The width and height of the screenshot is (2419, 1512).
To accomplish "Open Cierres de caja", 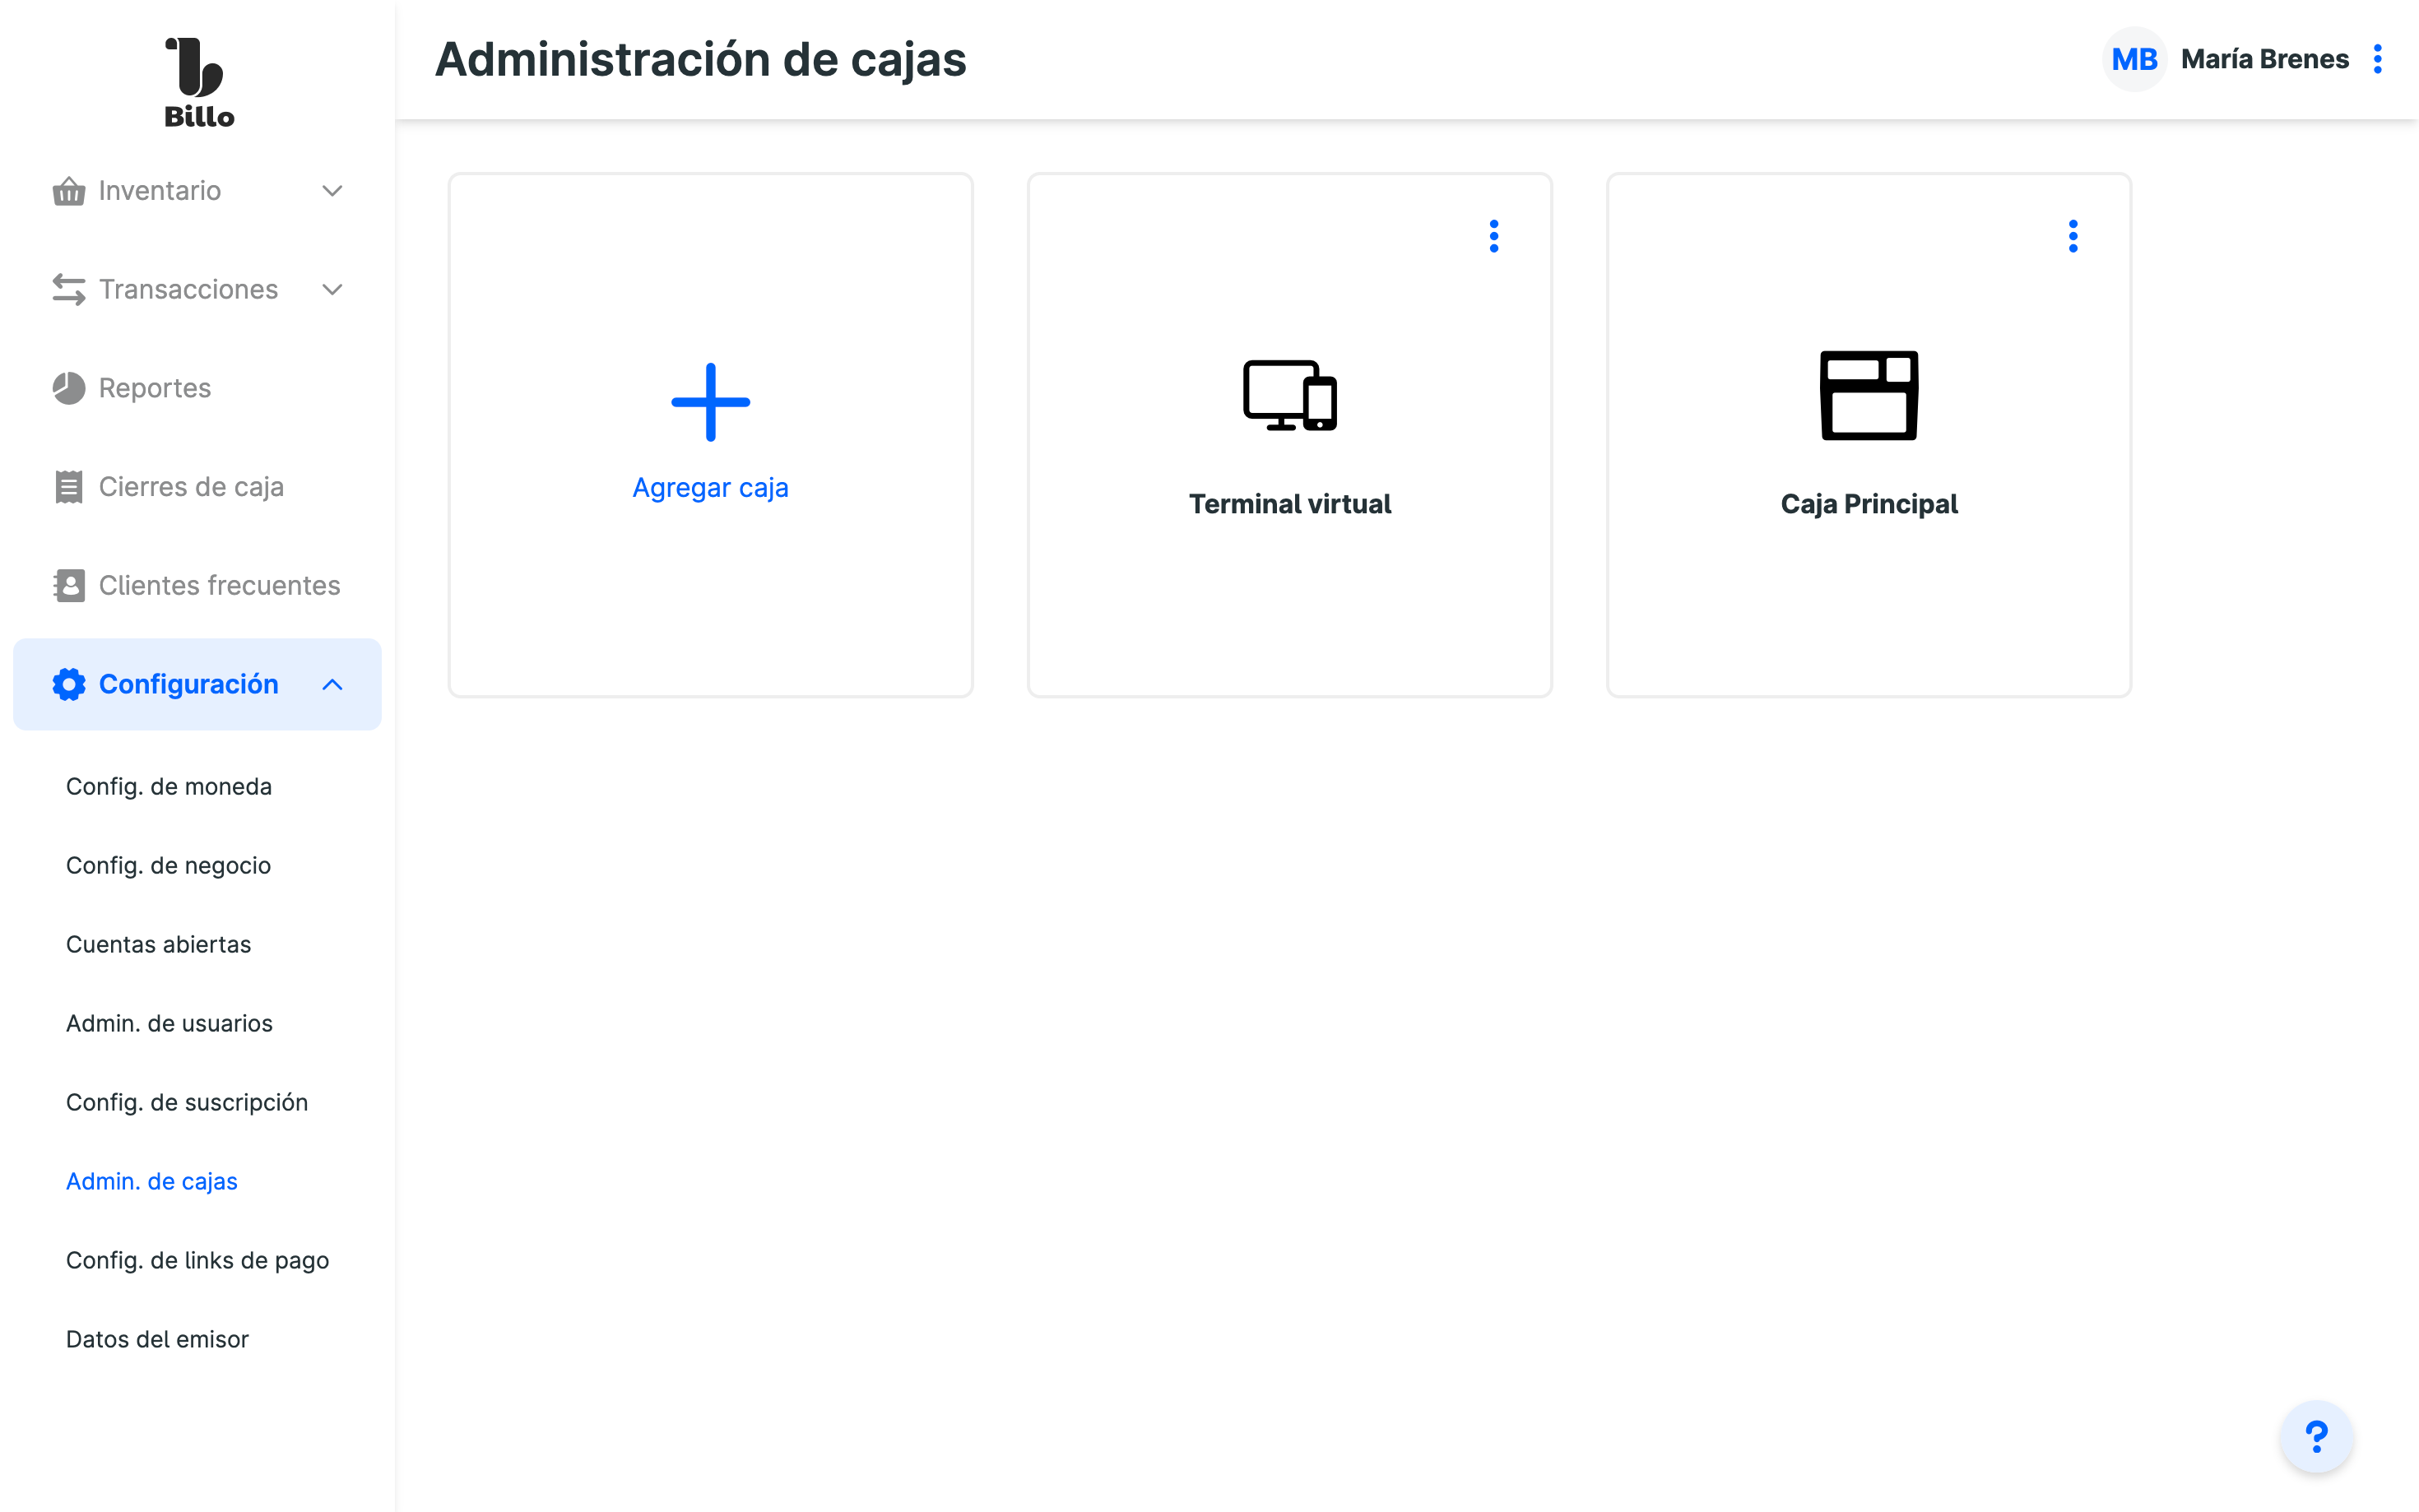I will pos(191,487).
